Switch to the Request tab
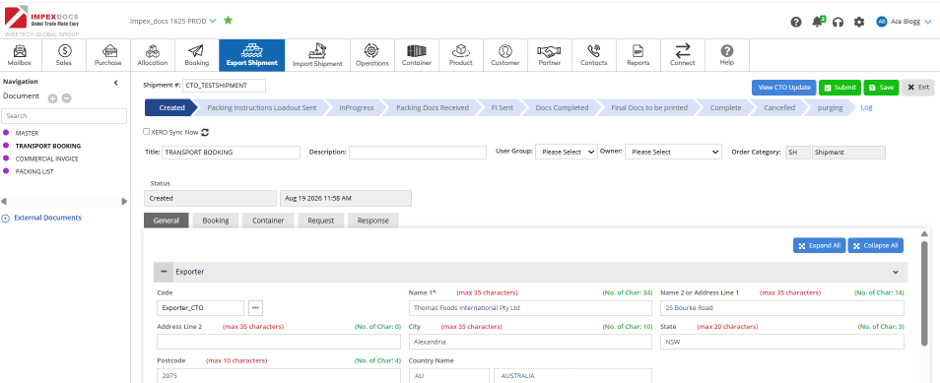Viewport: 940px width, 383px height. [x=321, y=221]
